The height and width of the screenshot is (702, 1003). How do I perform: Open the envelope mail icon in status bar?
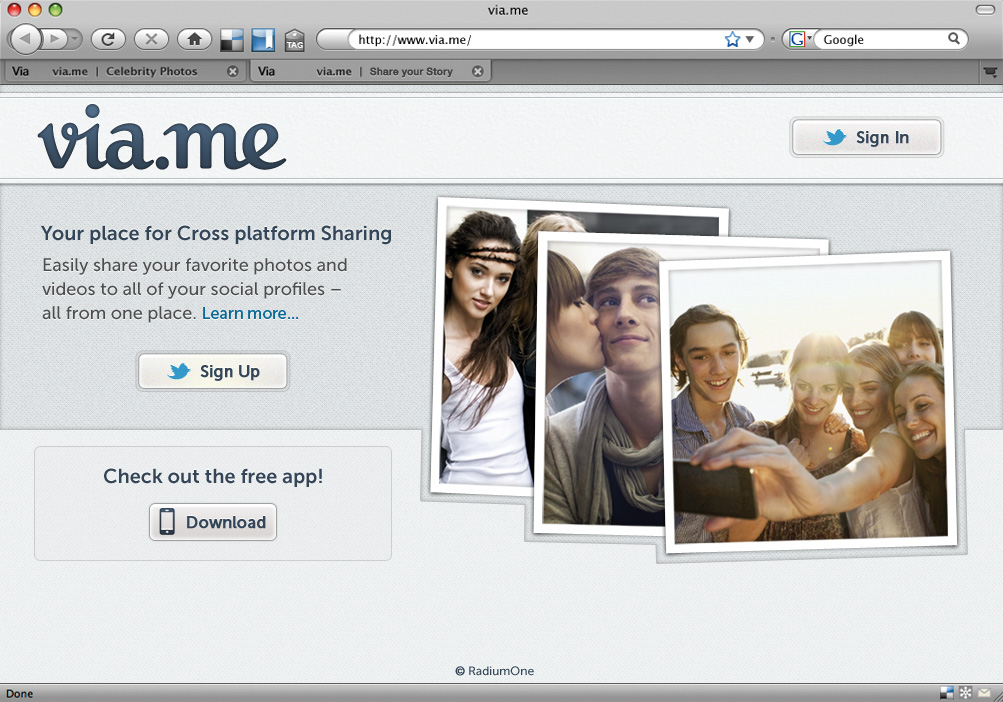pyautogui.click(x=985, y=693)
